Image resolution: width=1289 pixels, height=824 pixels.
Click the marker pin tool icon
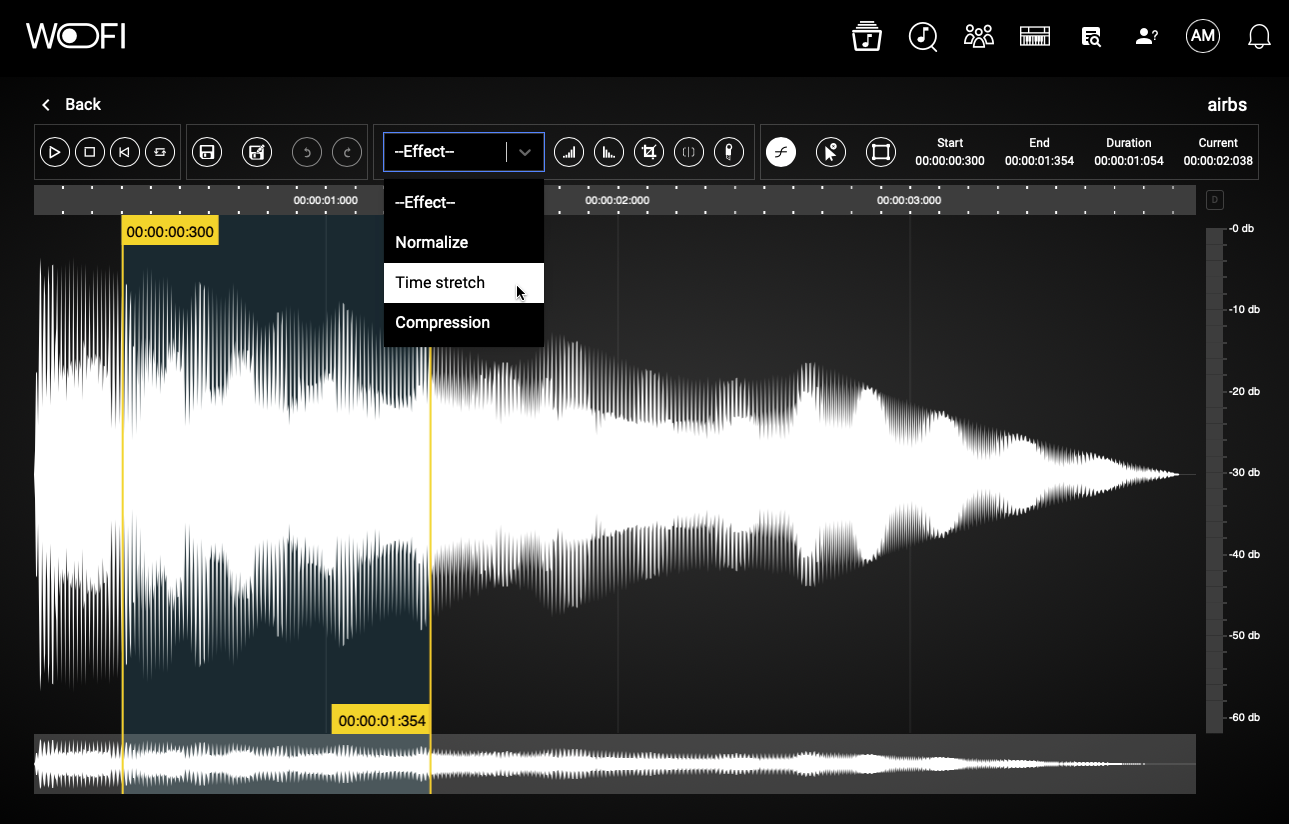tap(729, 152)
